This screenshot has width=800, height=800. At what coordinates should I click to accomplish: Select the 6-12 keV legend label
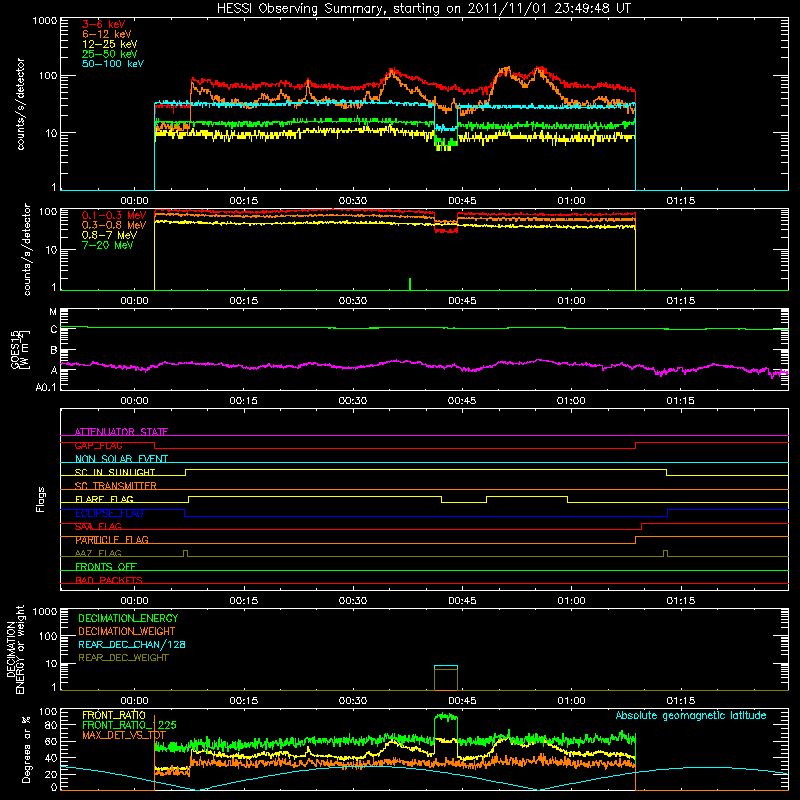coord(107,34)
